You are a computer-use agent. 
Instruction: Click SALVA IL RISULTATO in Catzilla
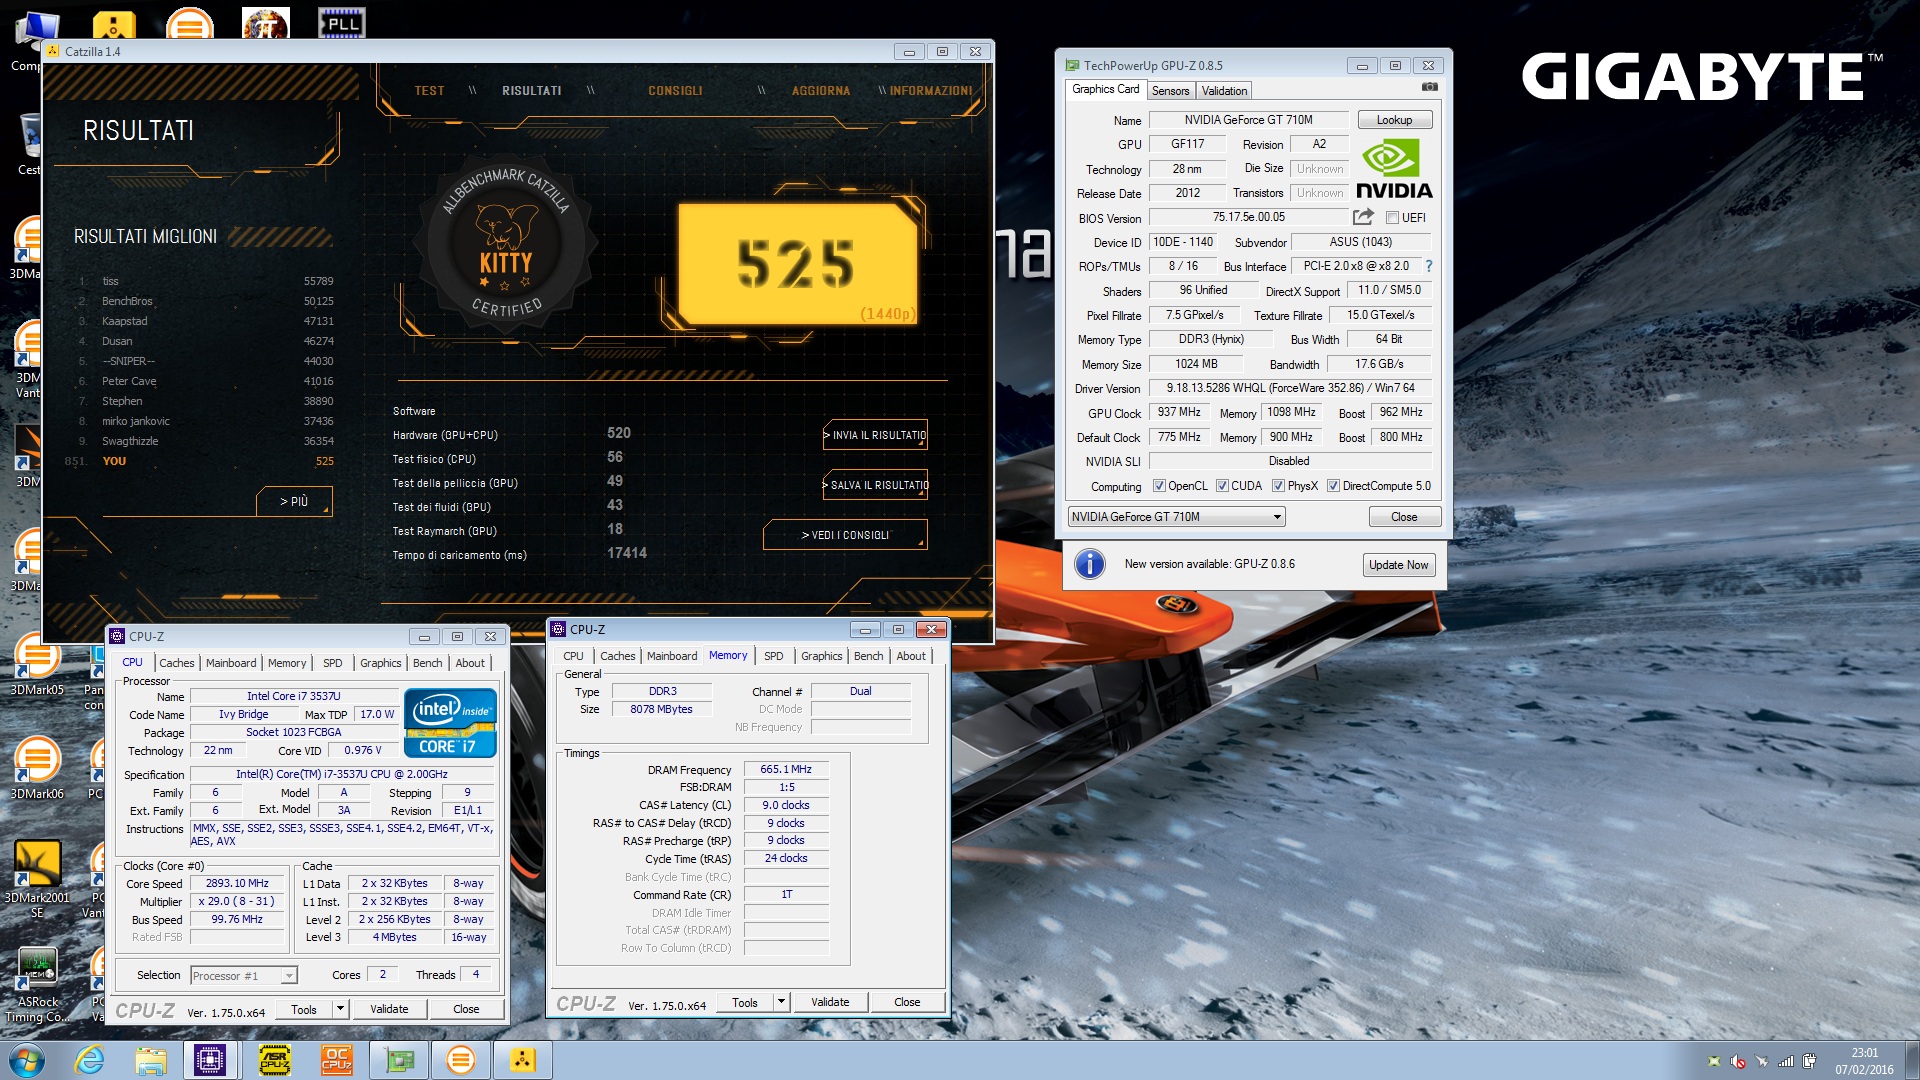point(875,485)
